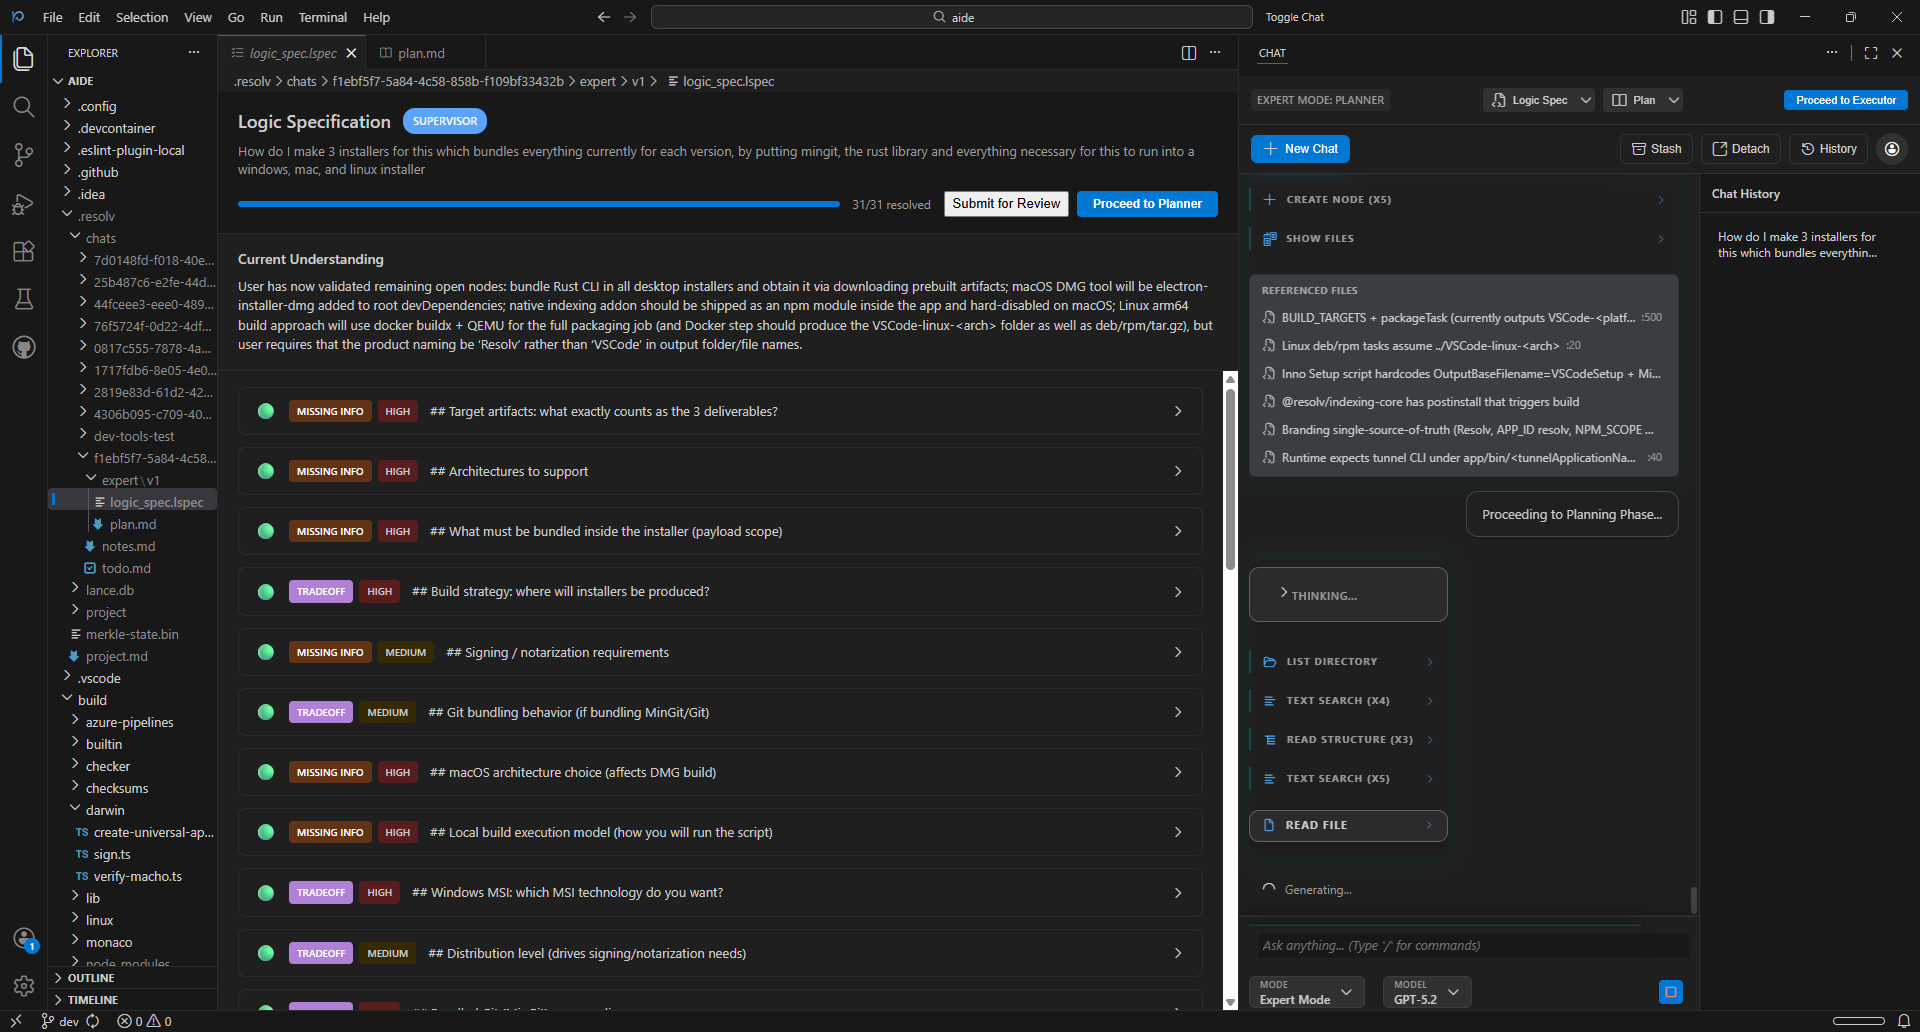The width and height of the screenshot is (1920, 1032).
Task: Expand the chats folder in the explorer
Action: pos(102,238)
